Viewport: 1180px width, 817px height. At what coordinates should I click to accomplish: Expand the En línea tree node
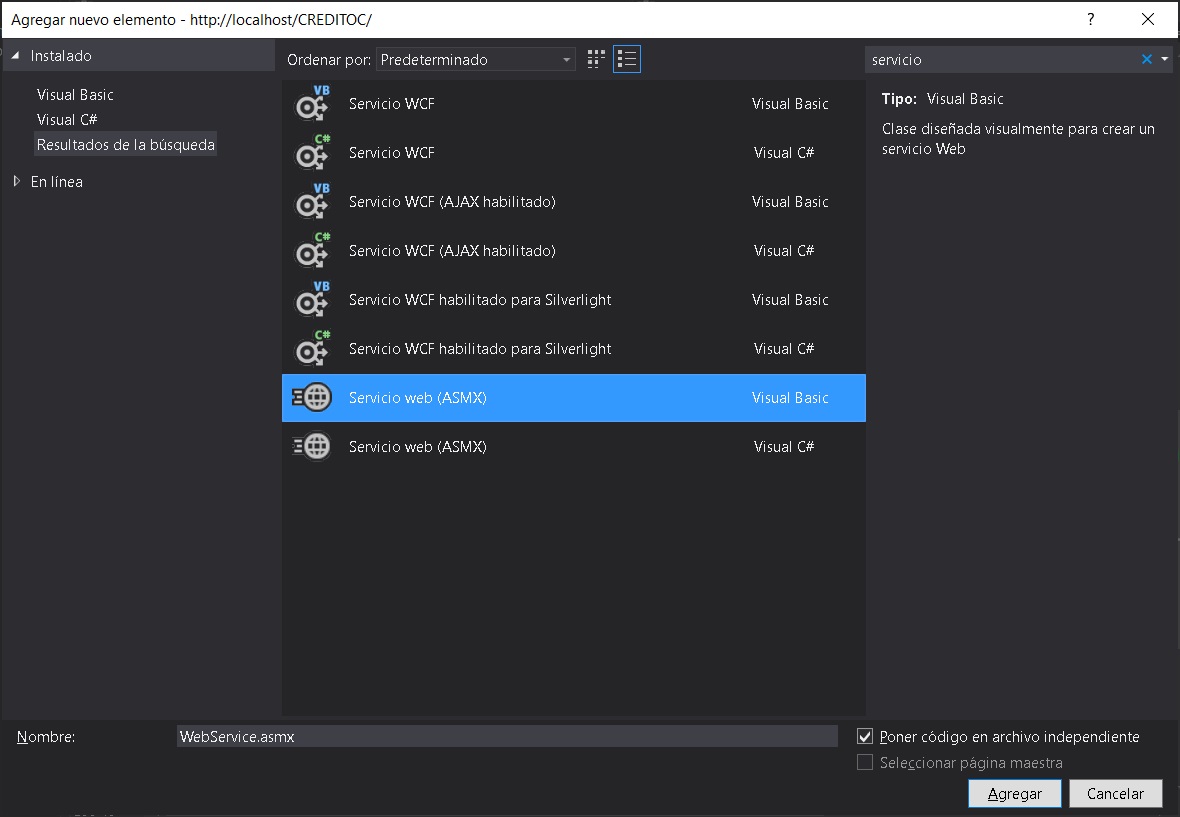[x=16, y=181]
